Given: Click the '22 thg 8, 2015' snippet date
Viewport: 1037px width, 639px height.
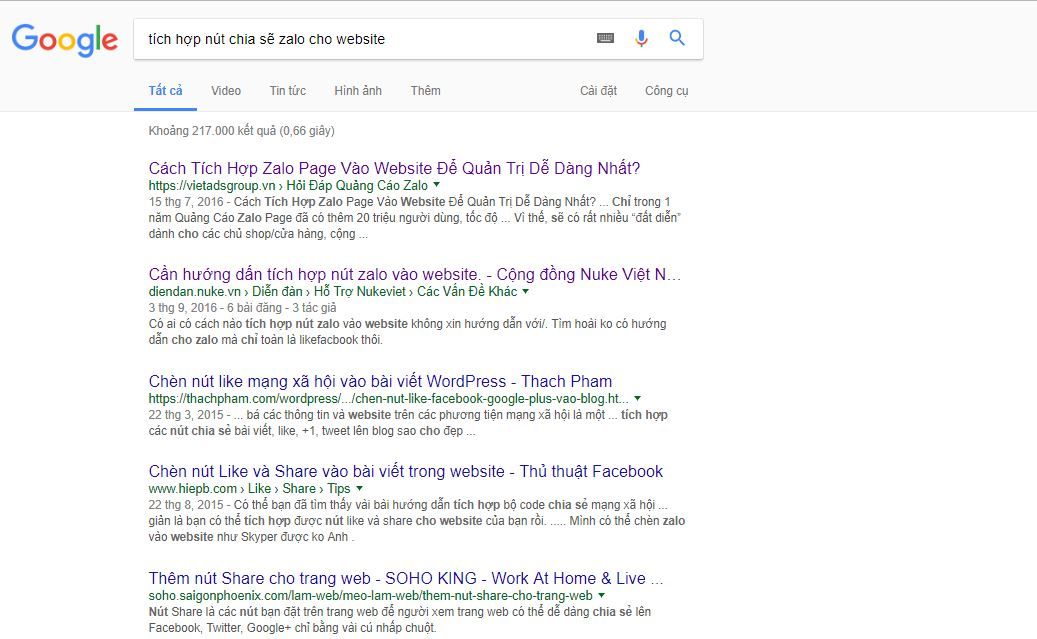Looking at the screenshot, I should pyautogui.click(x=186, y=504).
